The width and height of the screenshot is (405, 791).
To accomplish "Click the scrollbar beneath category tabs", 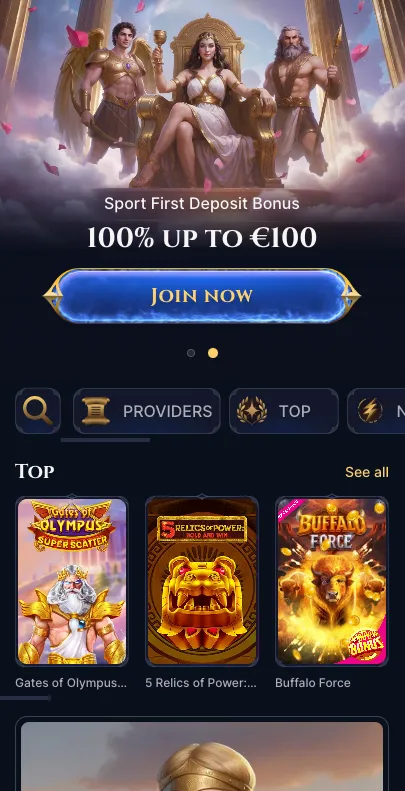I will point(105,440).
